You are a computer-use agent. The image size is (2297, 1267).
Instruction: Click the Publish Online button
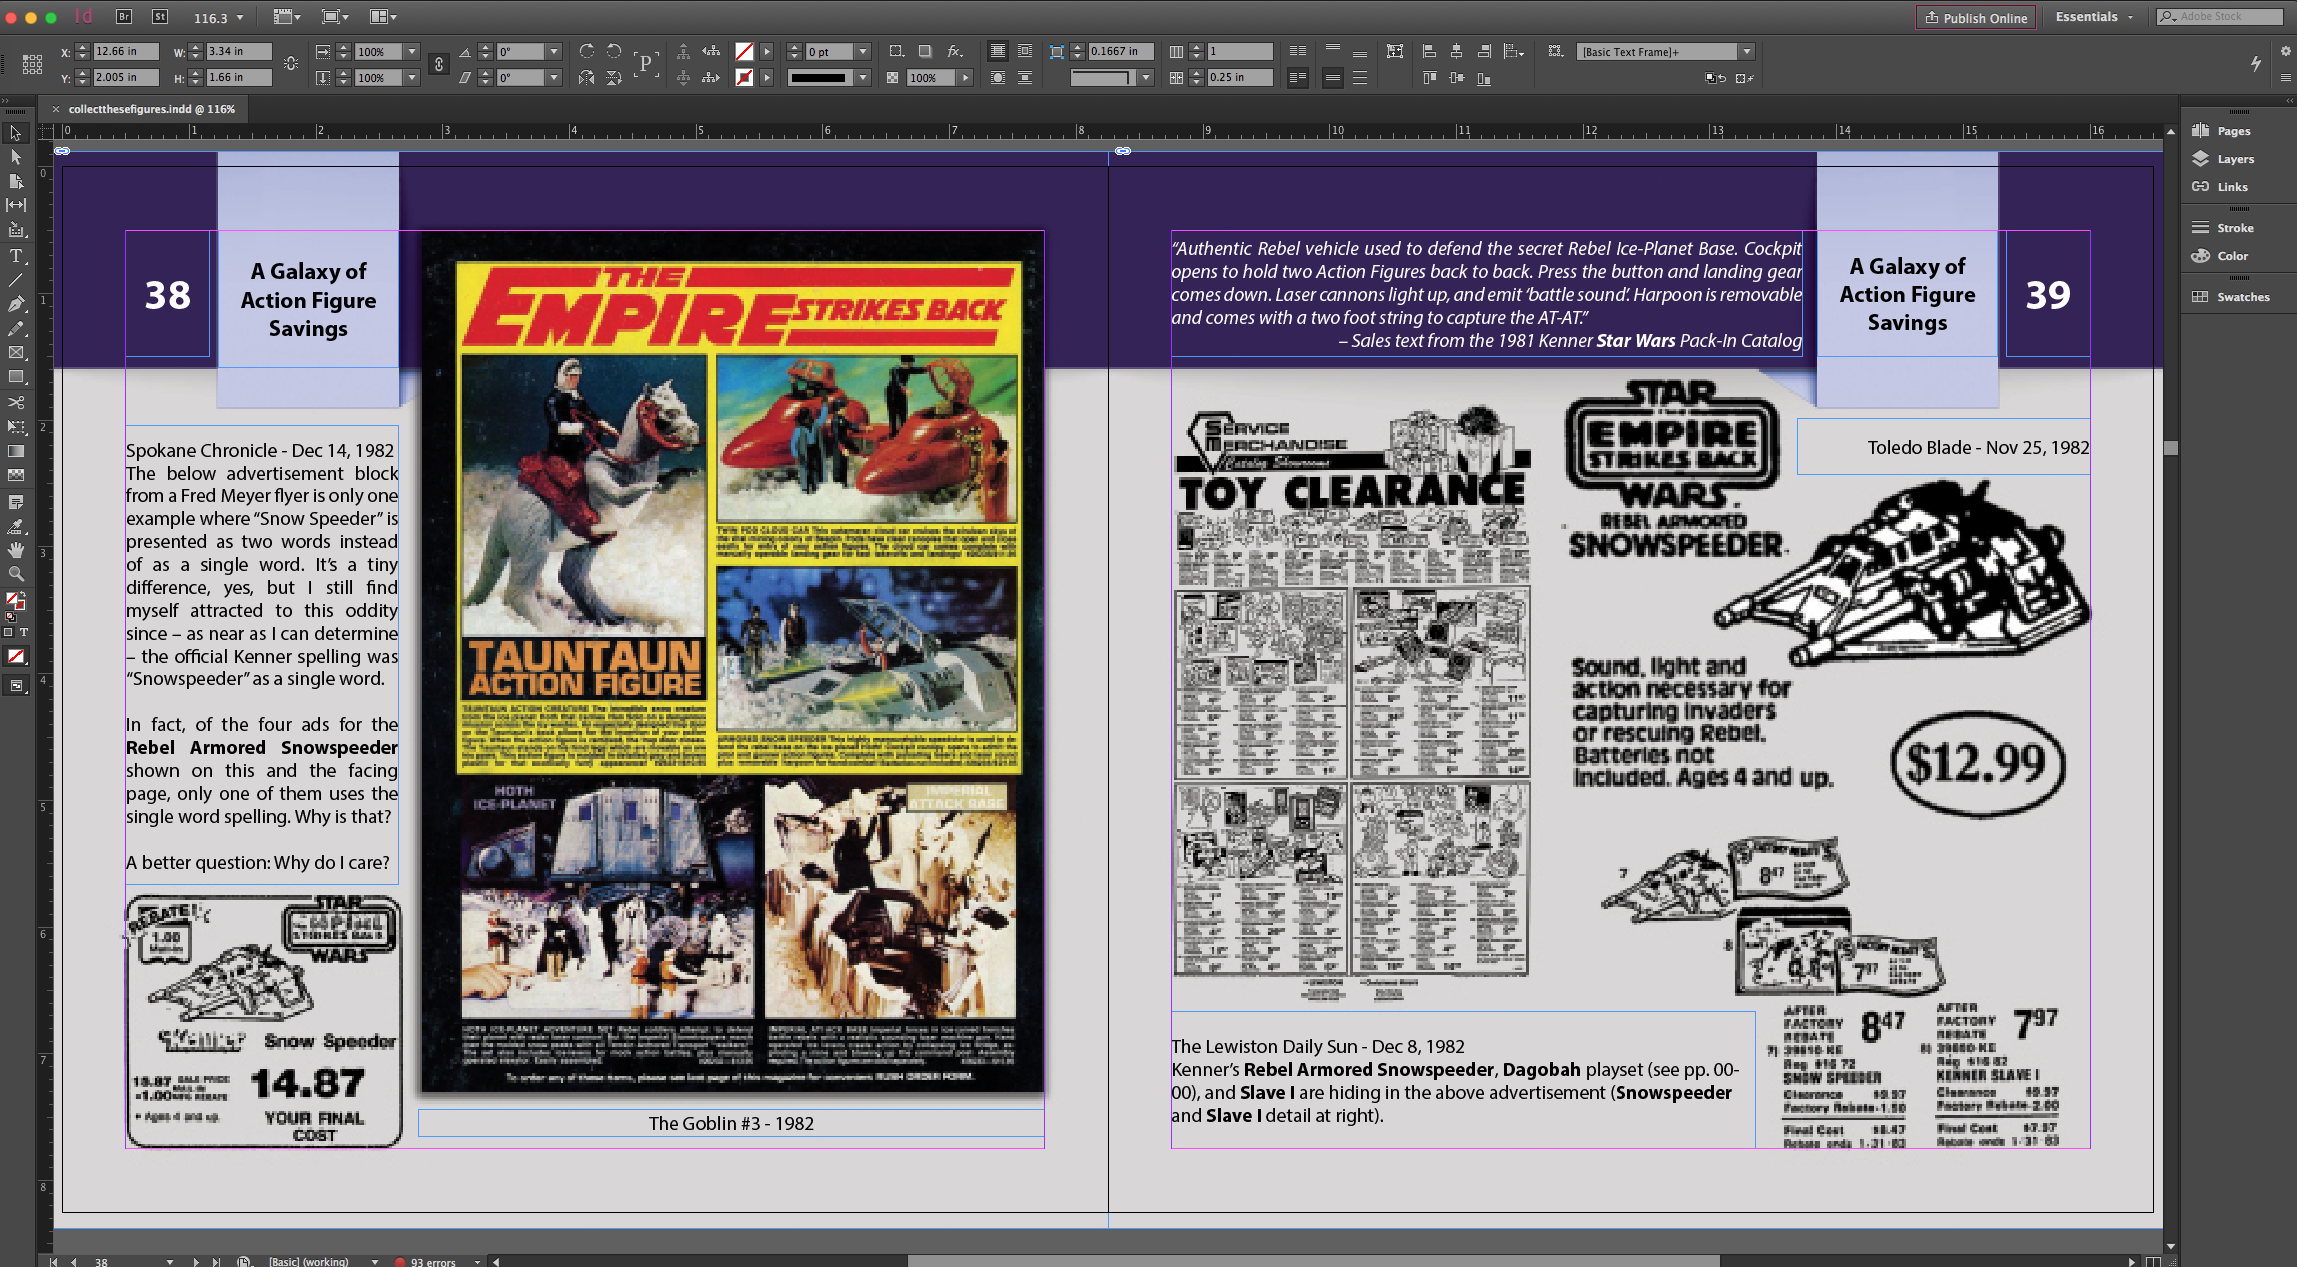pyautogui.click(x=1976, y=17)
